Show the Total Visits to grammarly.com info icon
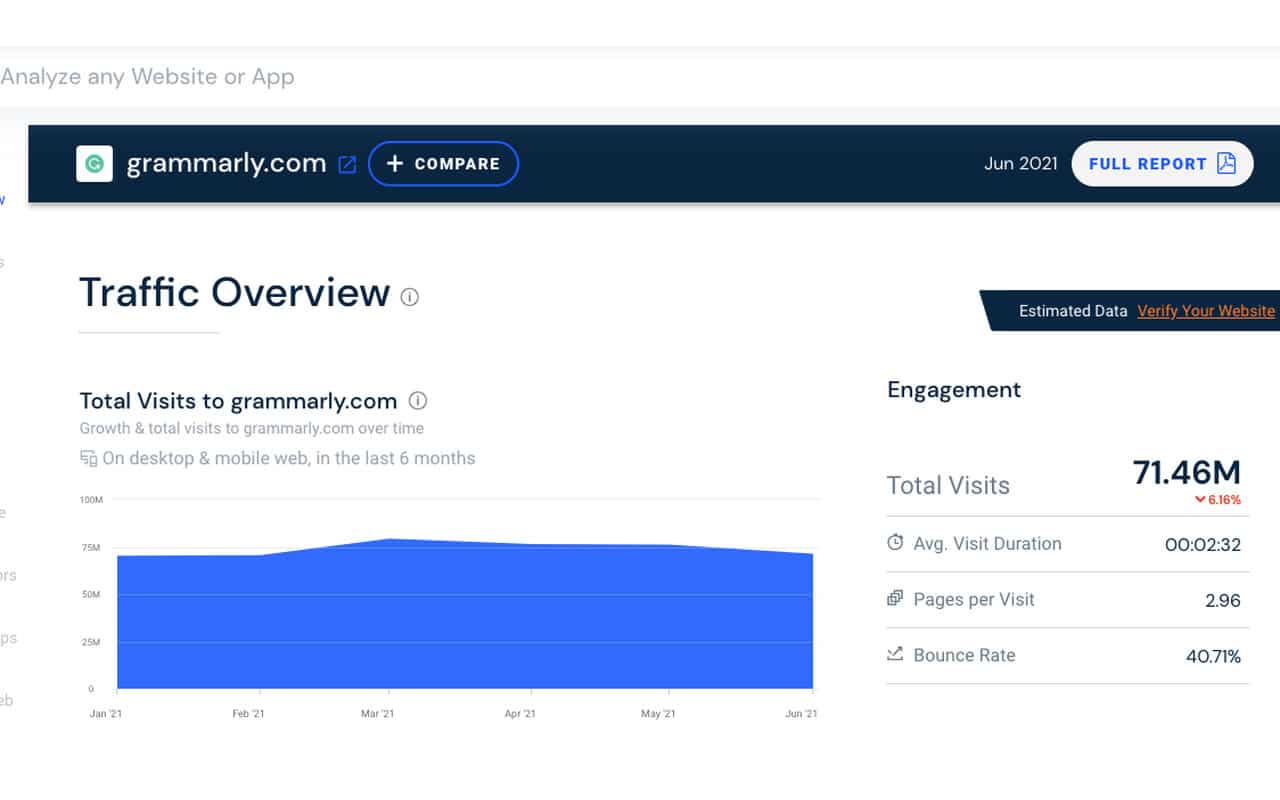 [x=418, y=401]
